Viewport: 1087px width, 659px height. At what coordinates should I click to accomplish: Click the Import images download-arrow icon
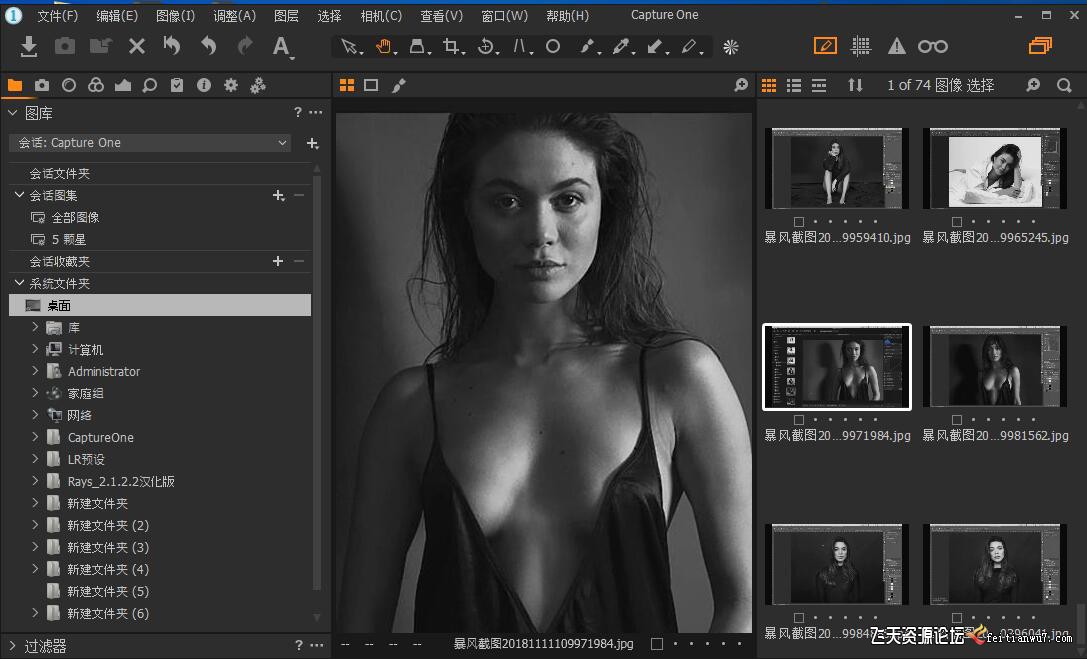pos(29,46)
